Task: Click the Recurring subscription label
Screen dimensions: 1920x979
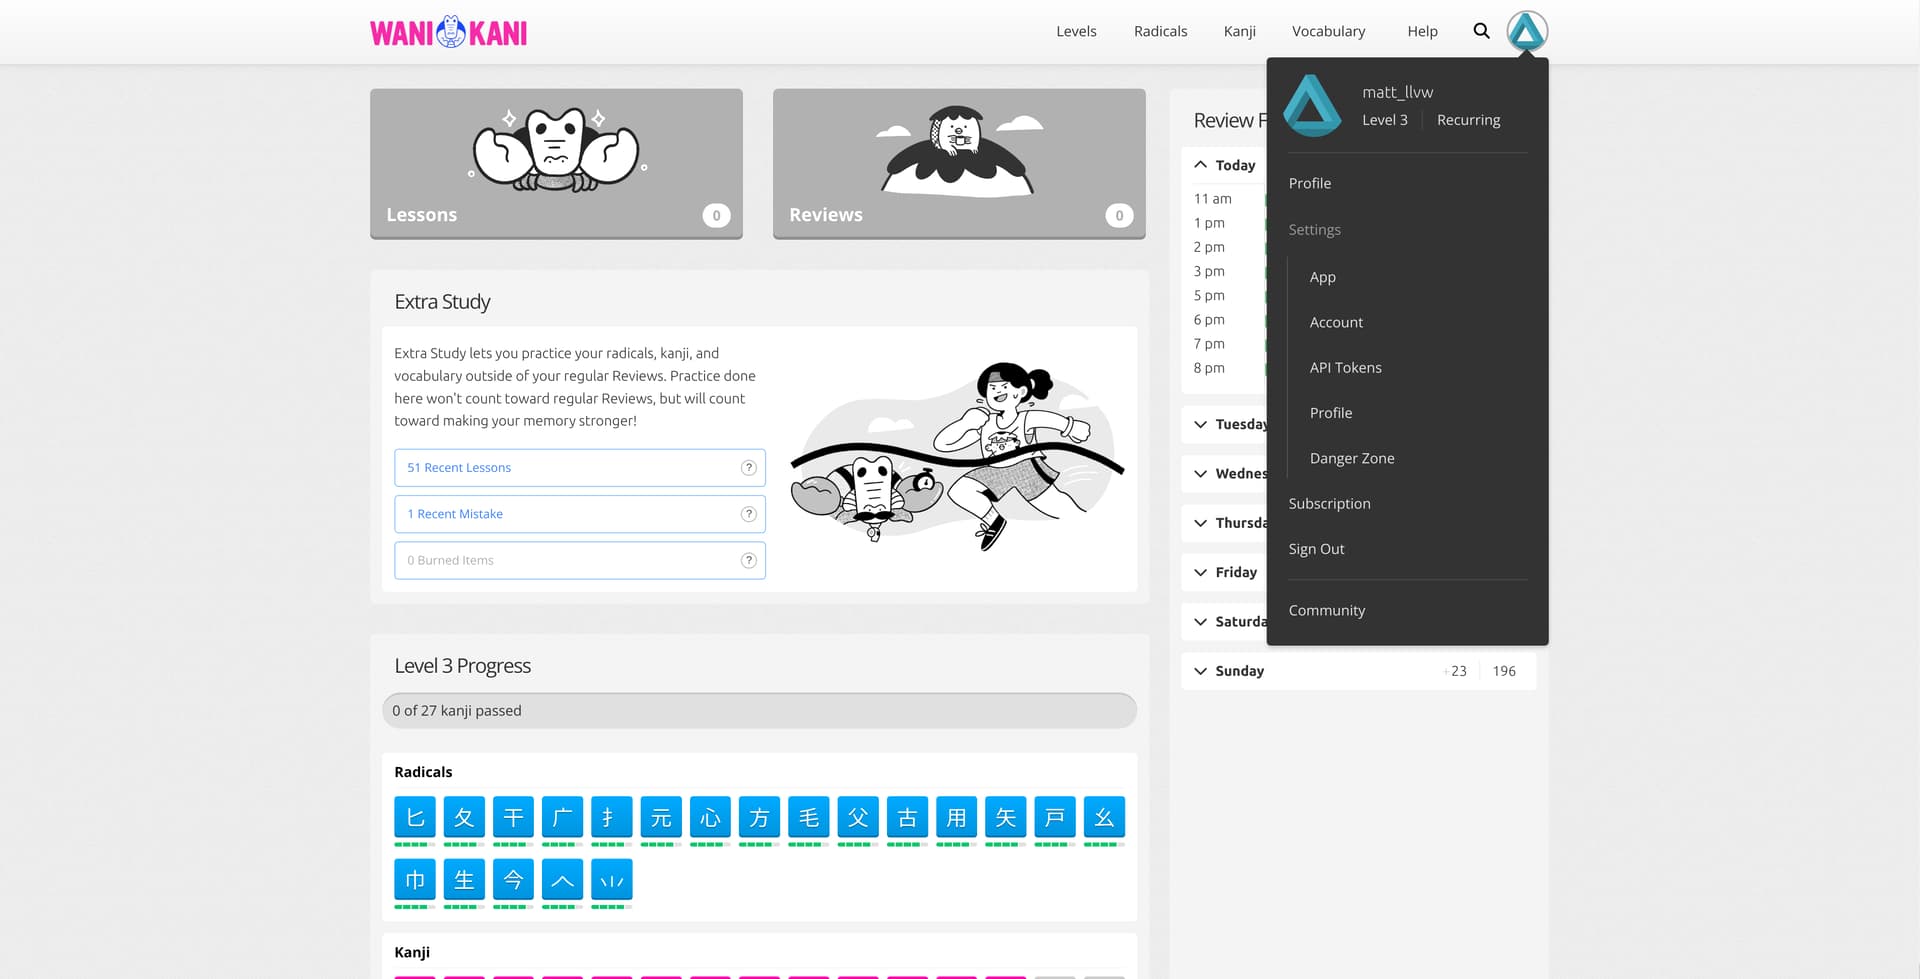Action: [x=1468, y=120]
